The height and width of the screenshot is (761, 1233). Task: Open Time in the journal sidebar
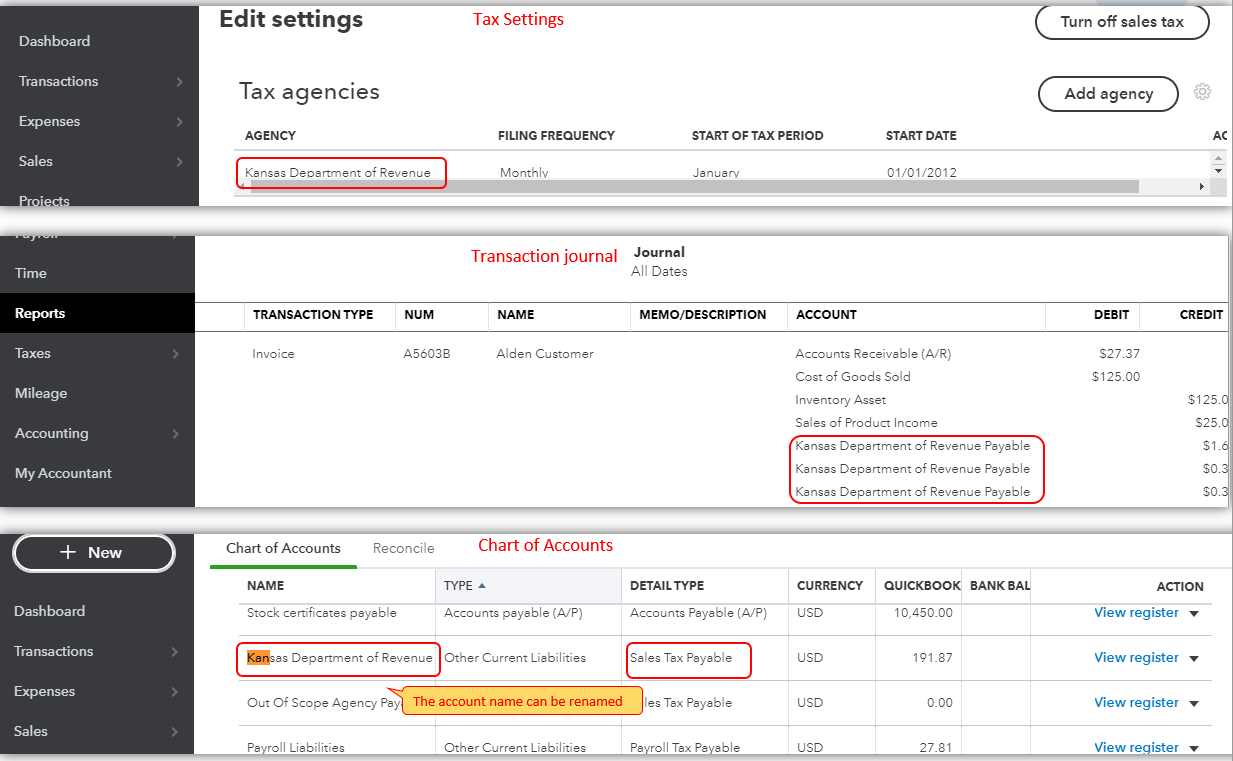coord(31,273)
